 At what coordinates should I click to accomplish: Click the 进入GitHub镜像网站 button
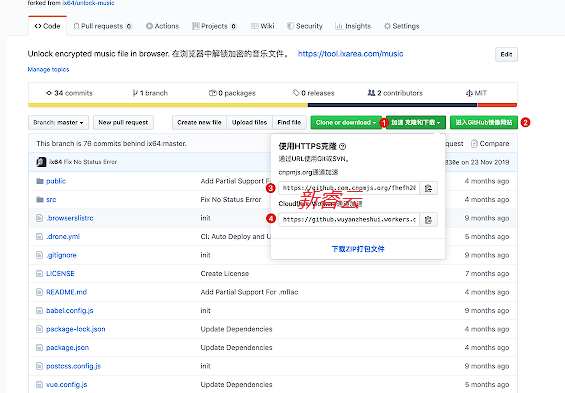click(x=484, y=122)
